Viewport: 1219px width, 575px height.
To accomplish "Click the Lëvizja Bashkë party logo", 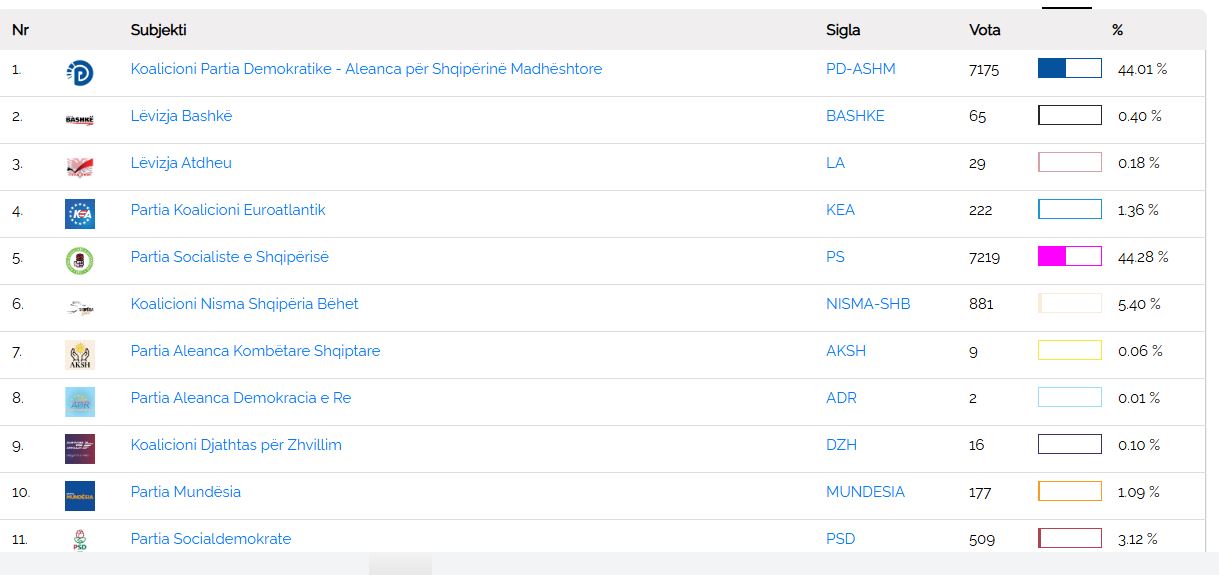I will (79, 119).
